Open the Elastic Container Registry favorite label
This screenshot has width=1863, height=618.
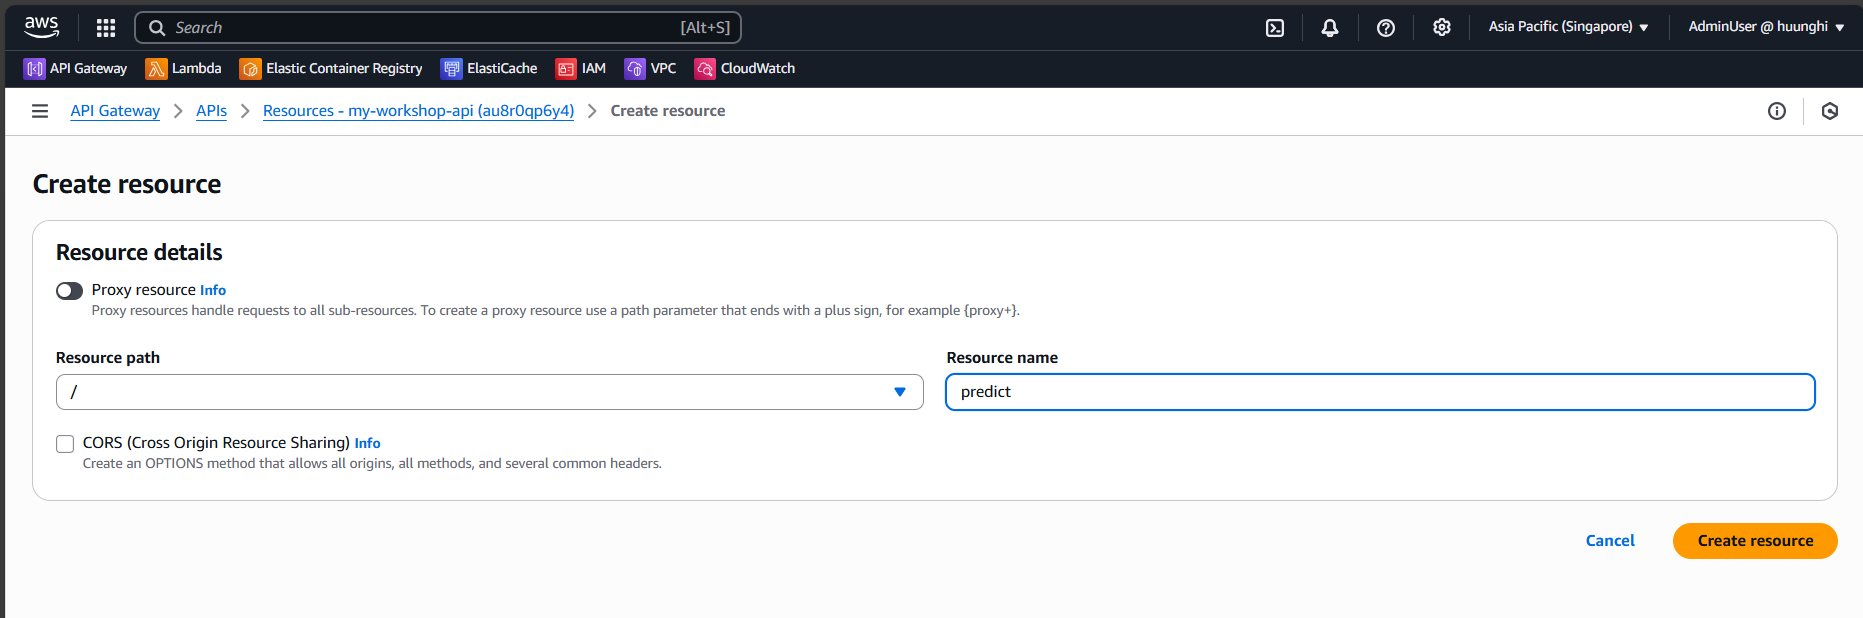pos(344,68)
